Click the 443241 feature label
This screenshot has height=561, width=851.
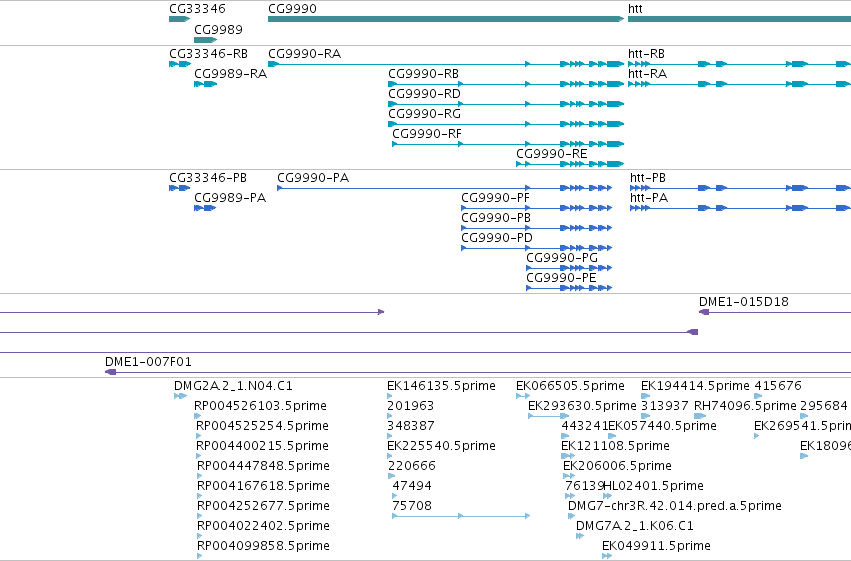585,426
